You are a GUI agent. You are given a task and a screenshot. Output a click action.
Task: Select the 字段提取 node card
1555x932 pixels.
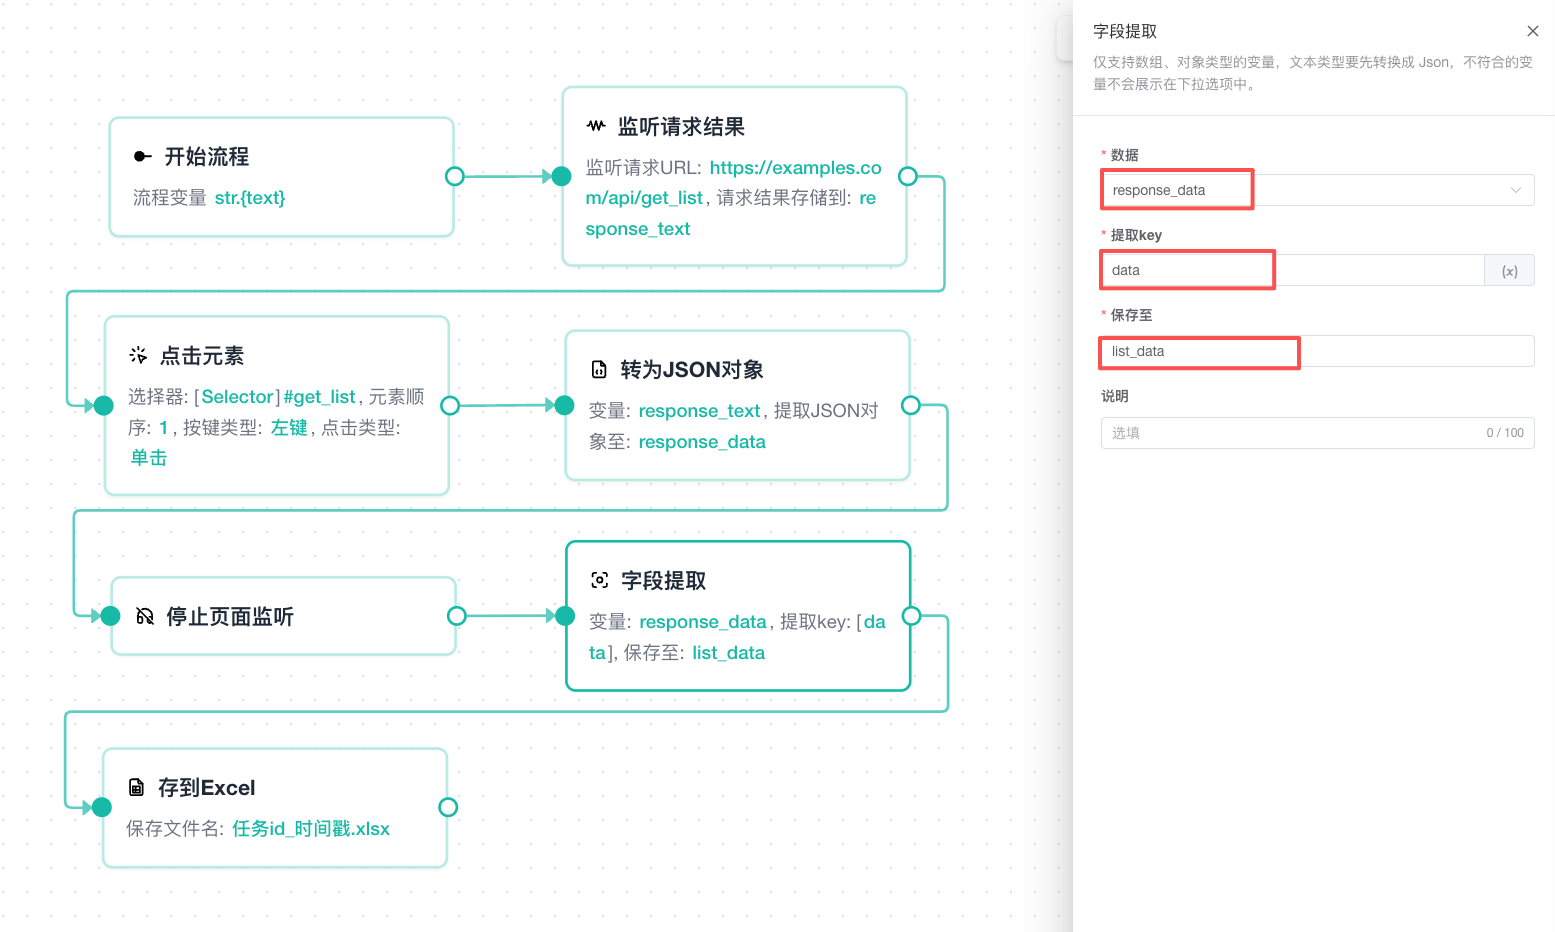click(738, 616)
